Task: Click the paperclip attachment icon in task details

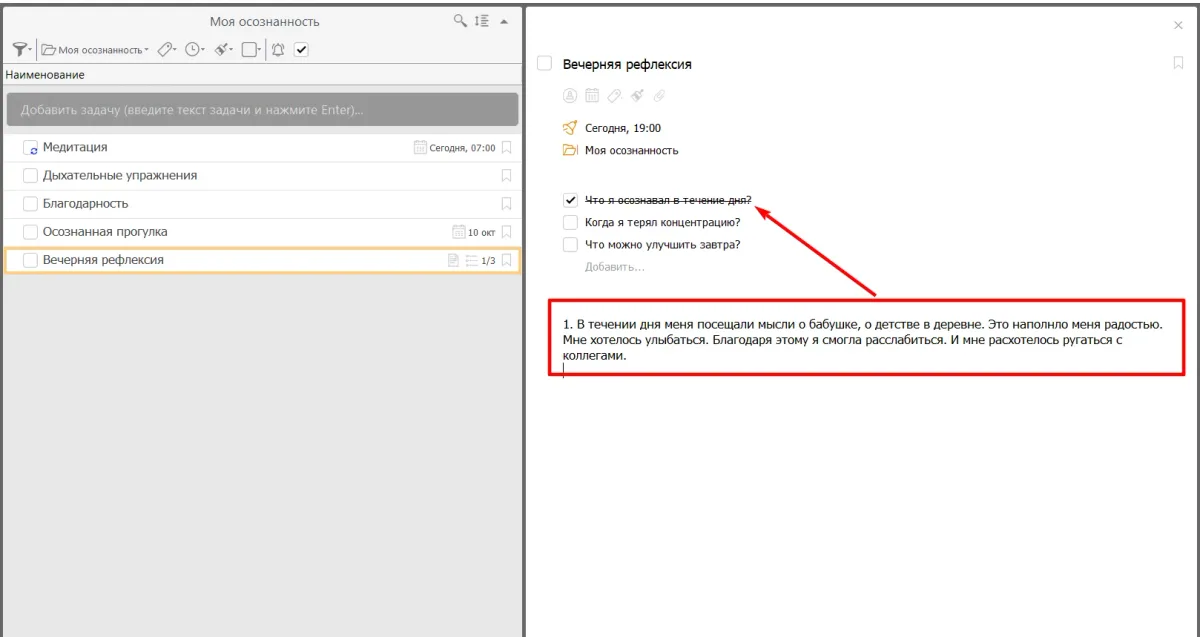Action: click(x=659, y=96)
